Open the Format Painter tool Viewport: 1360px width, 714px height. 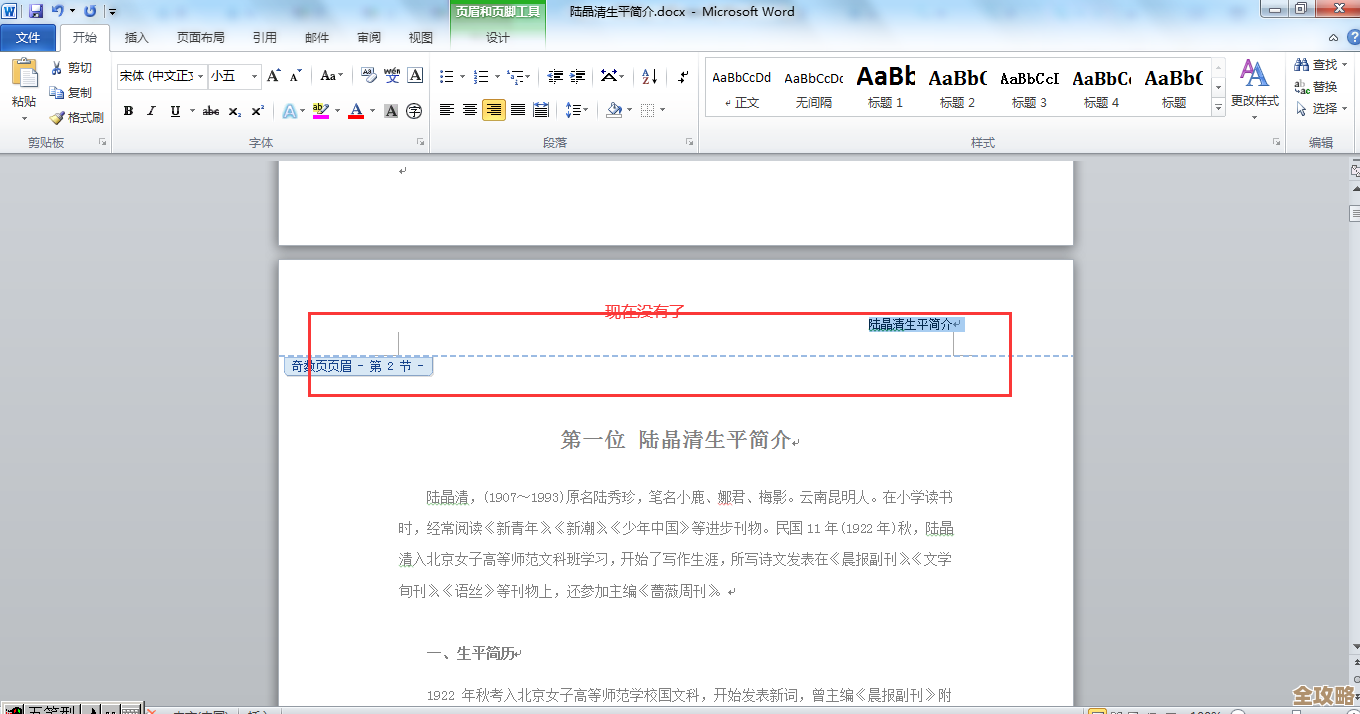point(77,117)
